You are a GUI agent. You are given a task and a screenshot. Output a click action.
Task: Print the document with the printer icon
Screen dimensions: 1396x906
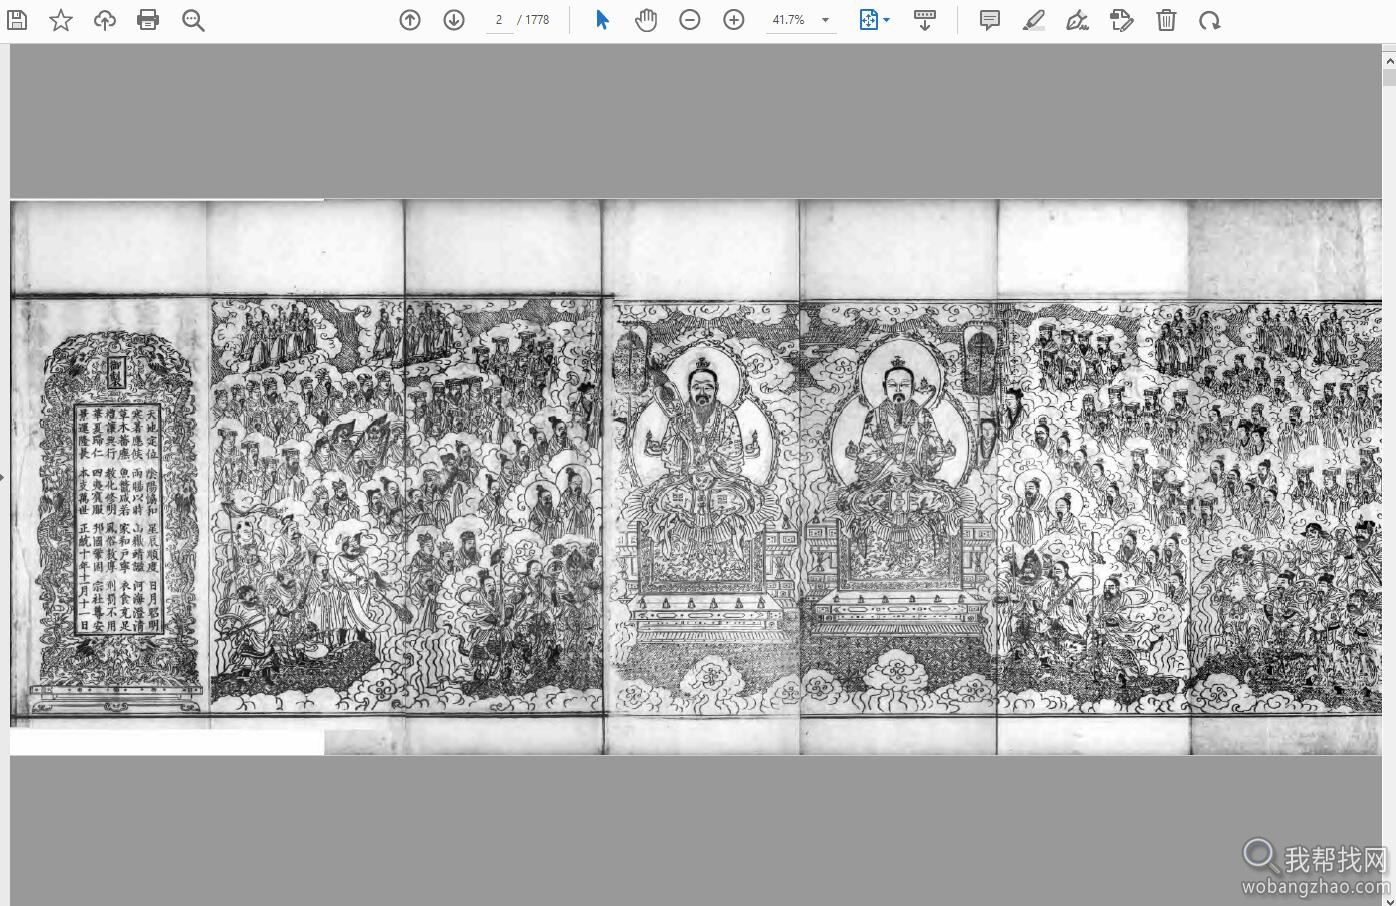pyautogui.click(x=148, y=20)
